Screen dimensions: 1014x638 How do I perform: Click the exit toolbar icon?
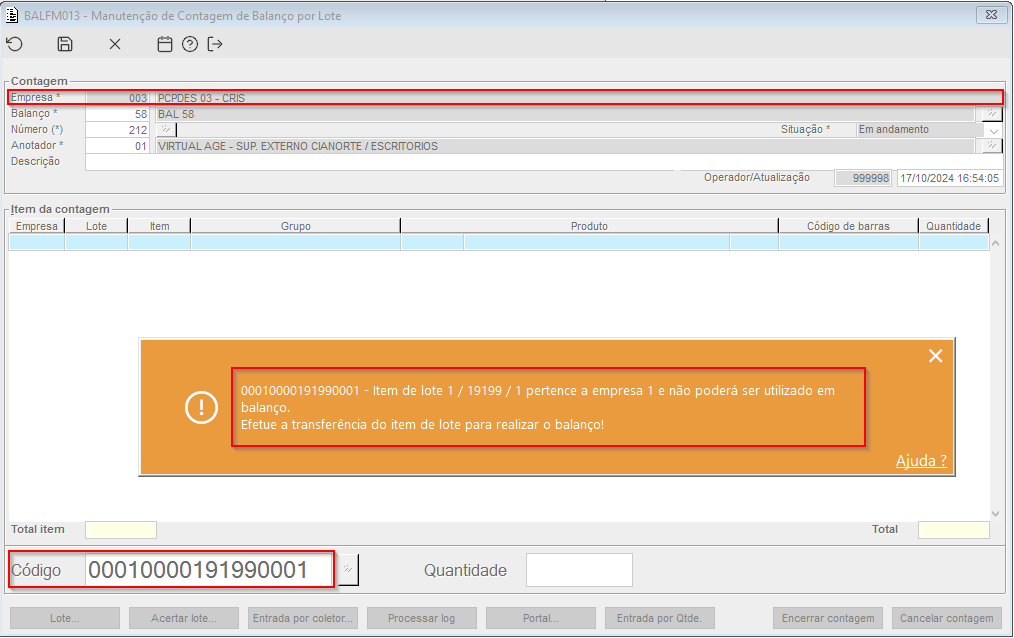215,44
